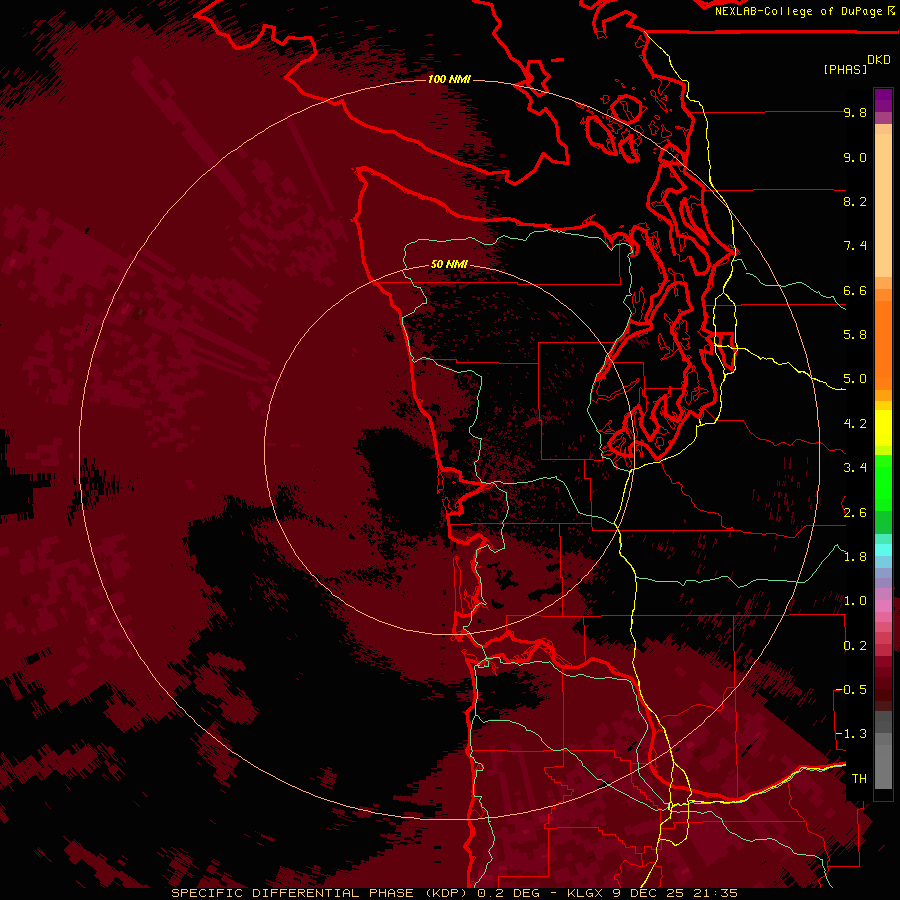This screenshot has height=900, width=900.
Task: Click the DKD legend title
Action: pyautogui.click(x=879, y=60)
